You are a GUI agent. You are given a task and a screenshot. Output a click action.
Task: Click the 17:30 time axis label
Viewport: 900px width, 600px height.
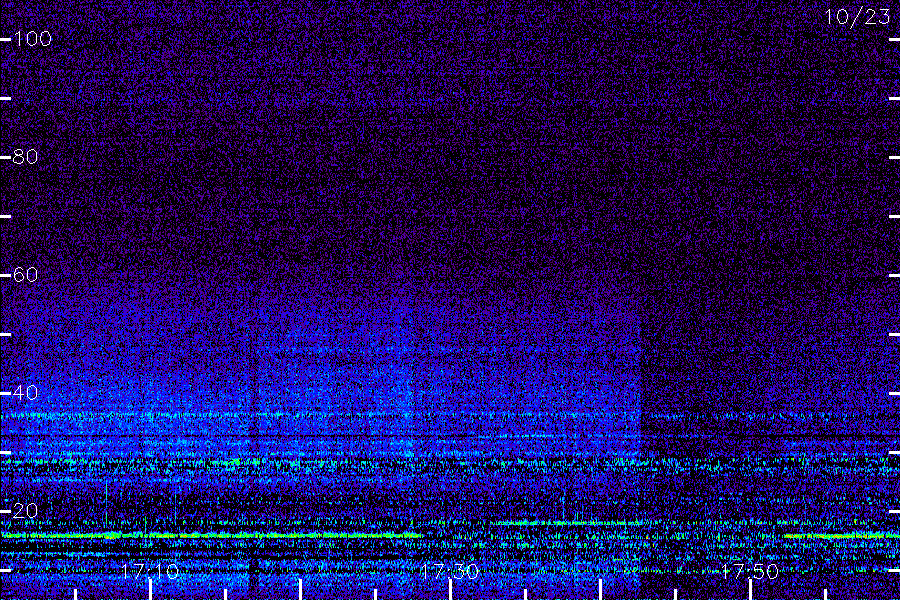449,571
